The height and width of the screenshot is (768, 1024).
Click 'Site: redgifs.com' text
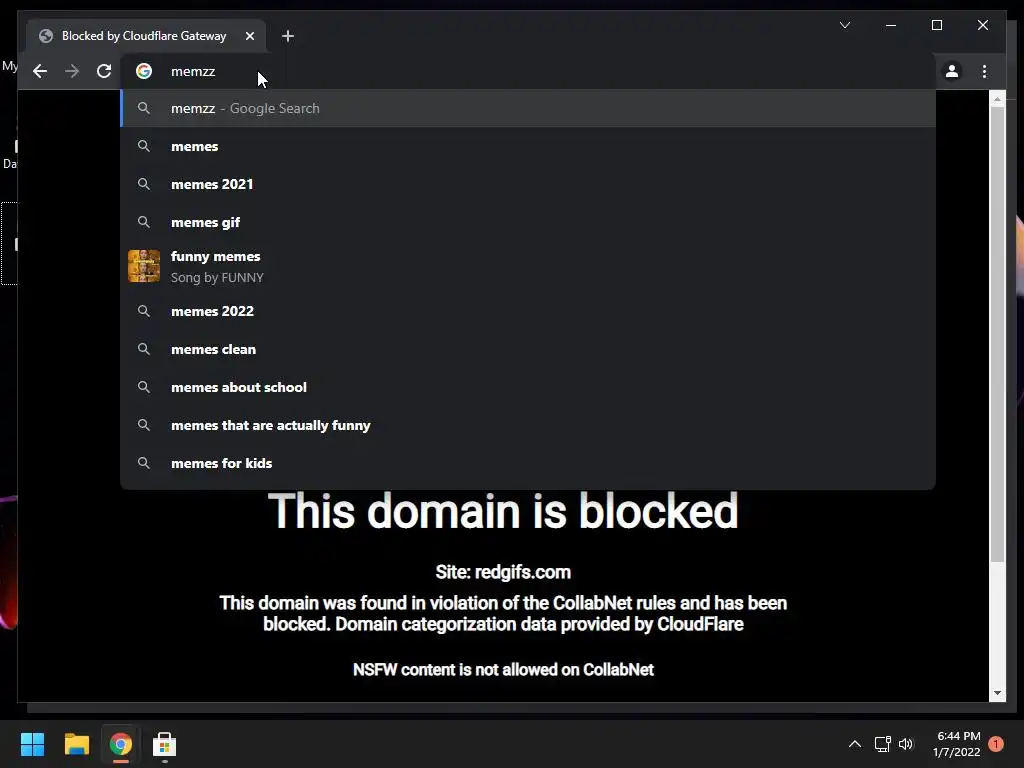[x=503, y=572]
